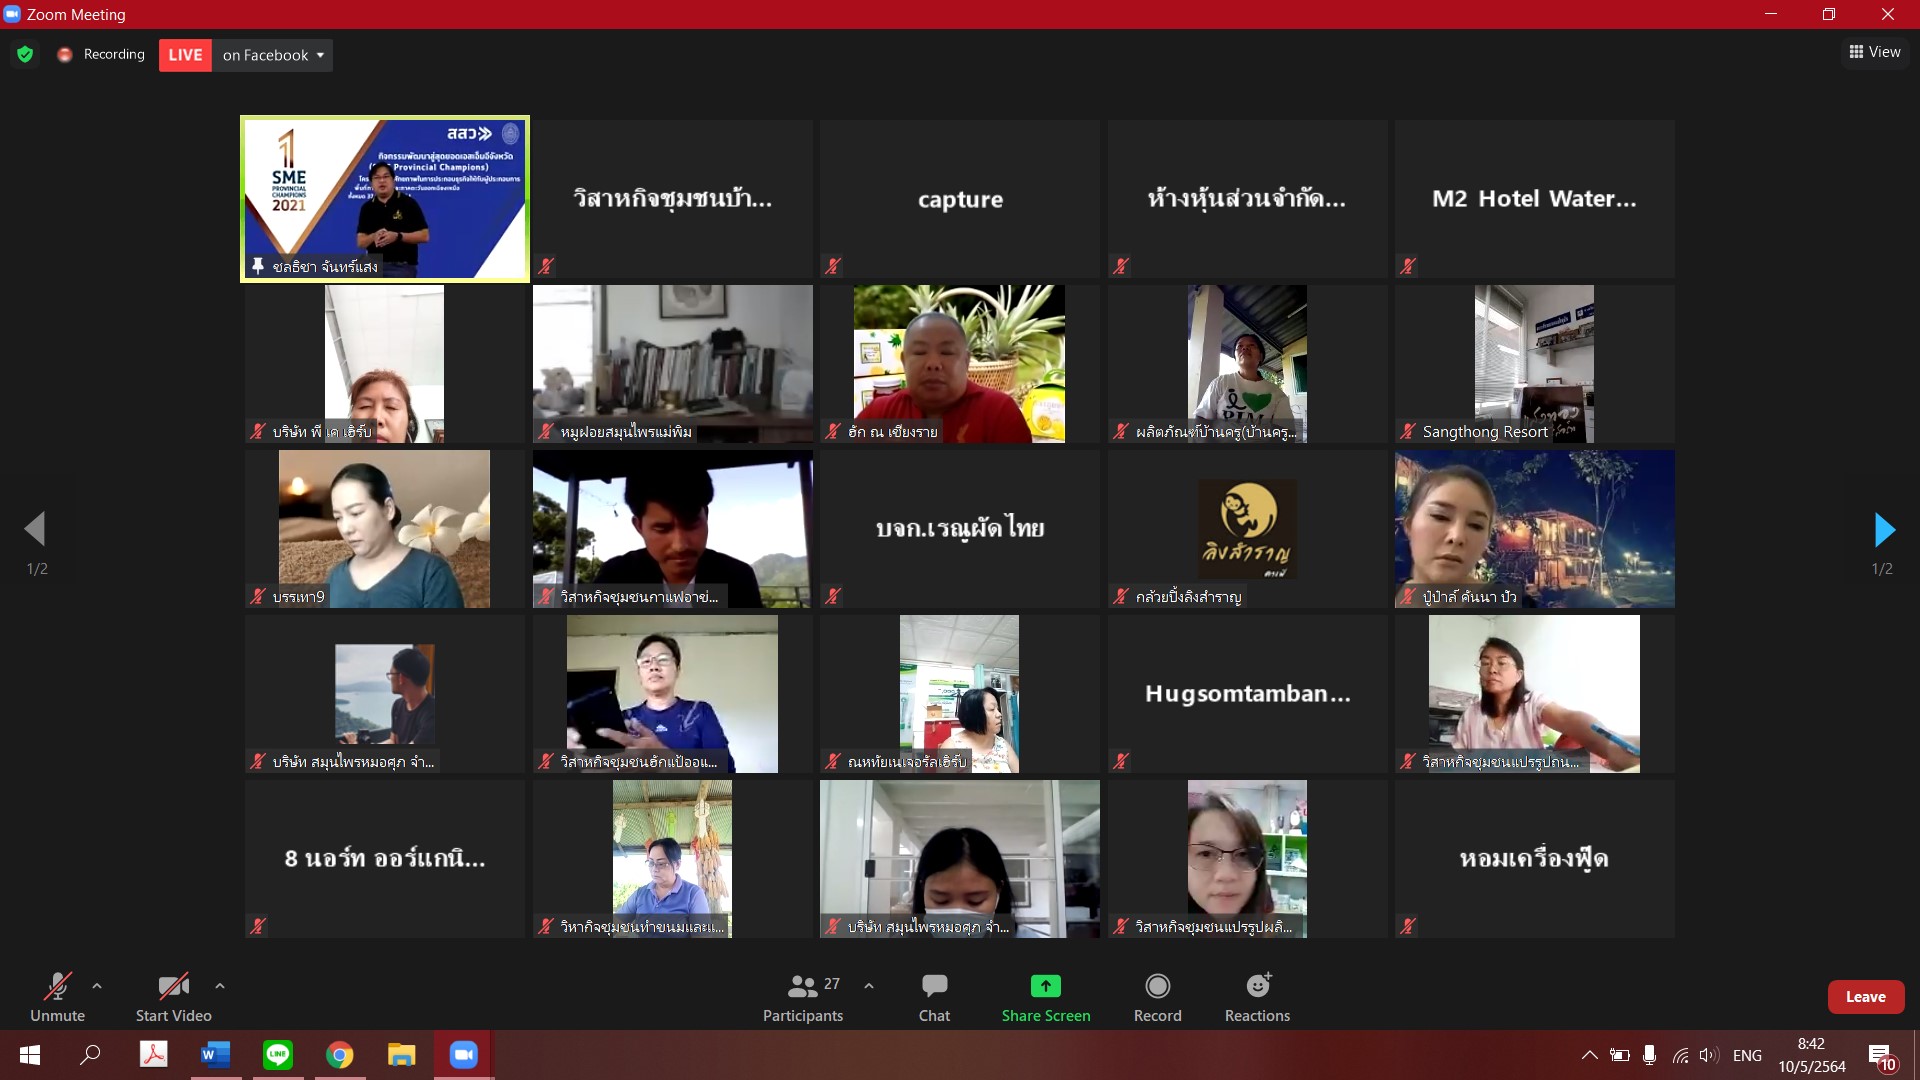This screenshot has width=1920, height=1080.
Task: Click the pin icon on the speaker tile
Action: 258,266
